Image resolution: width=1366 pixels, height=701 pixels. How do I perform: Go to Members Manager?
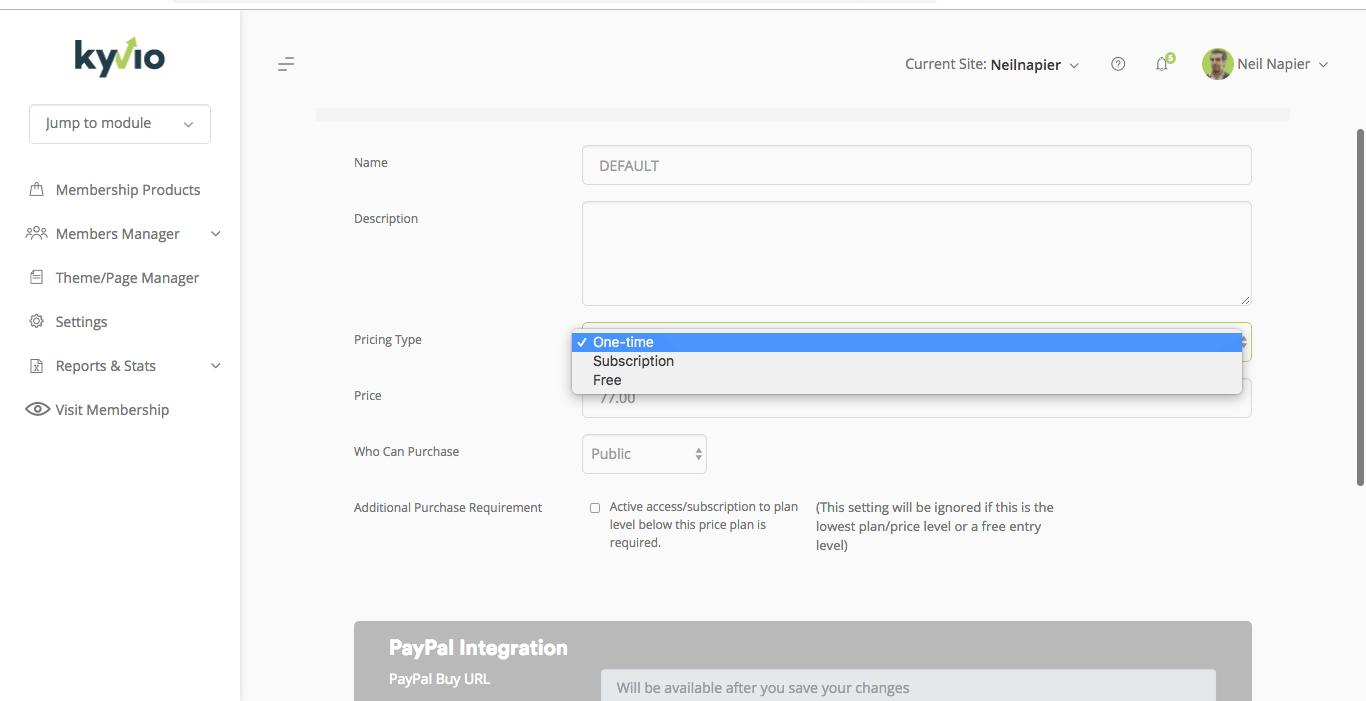(x=118, y=234)
